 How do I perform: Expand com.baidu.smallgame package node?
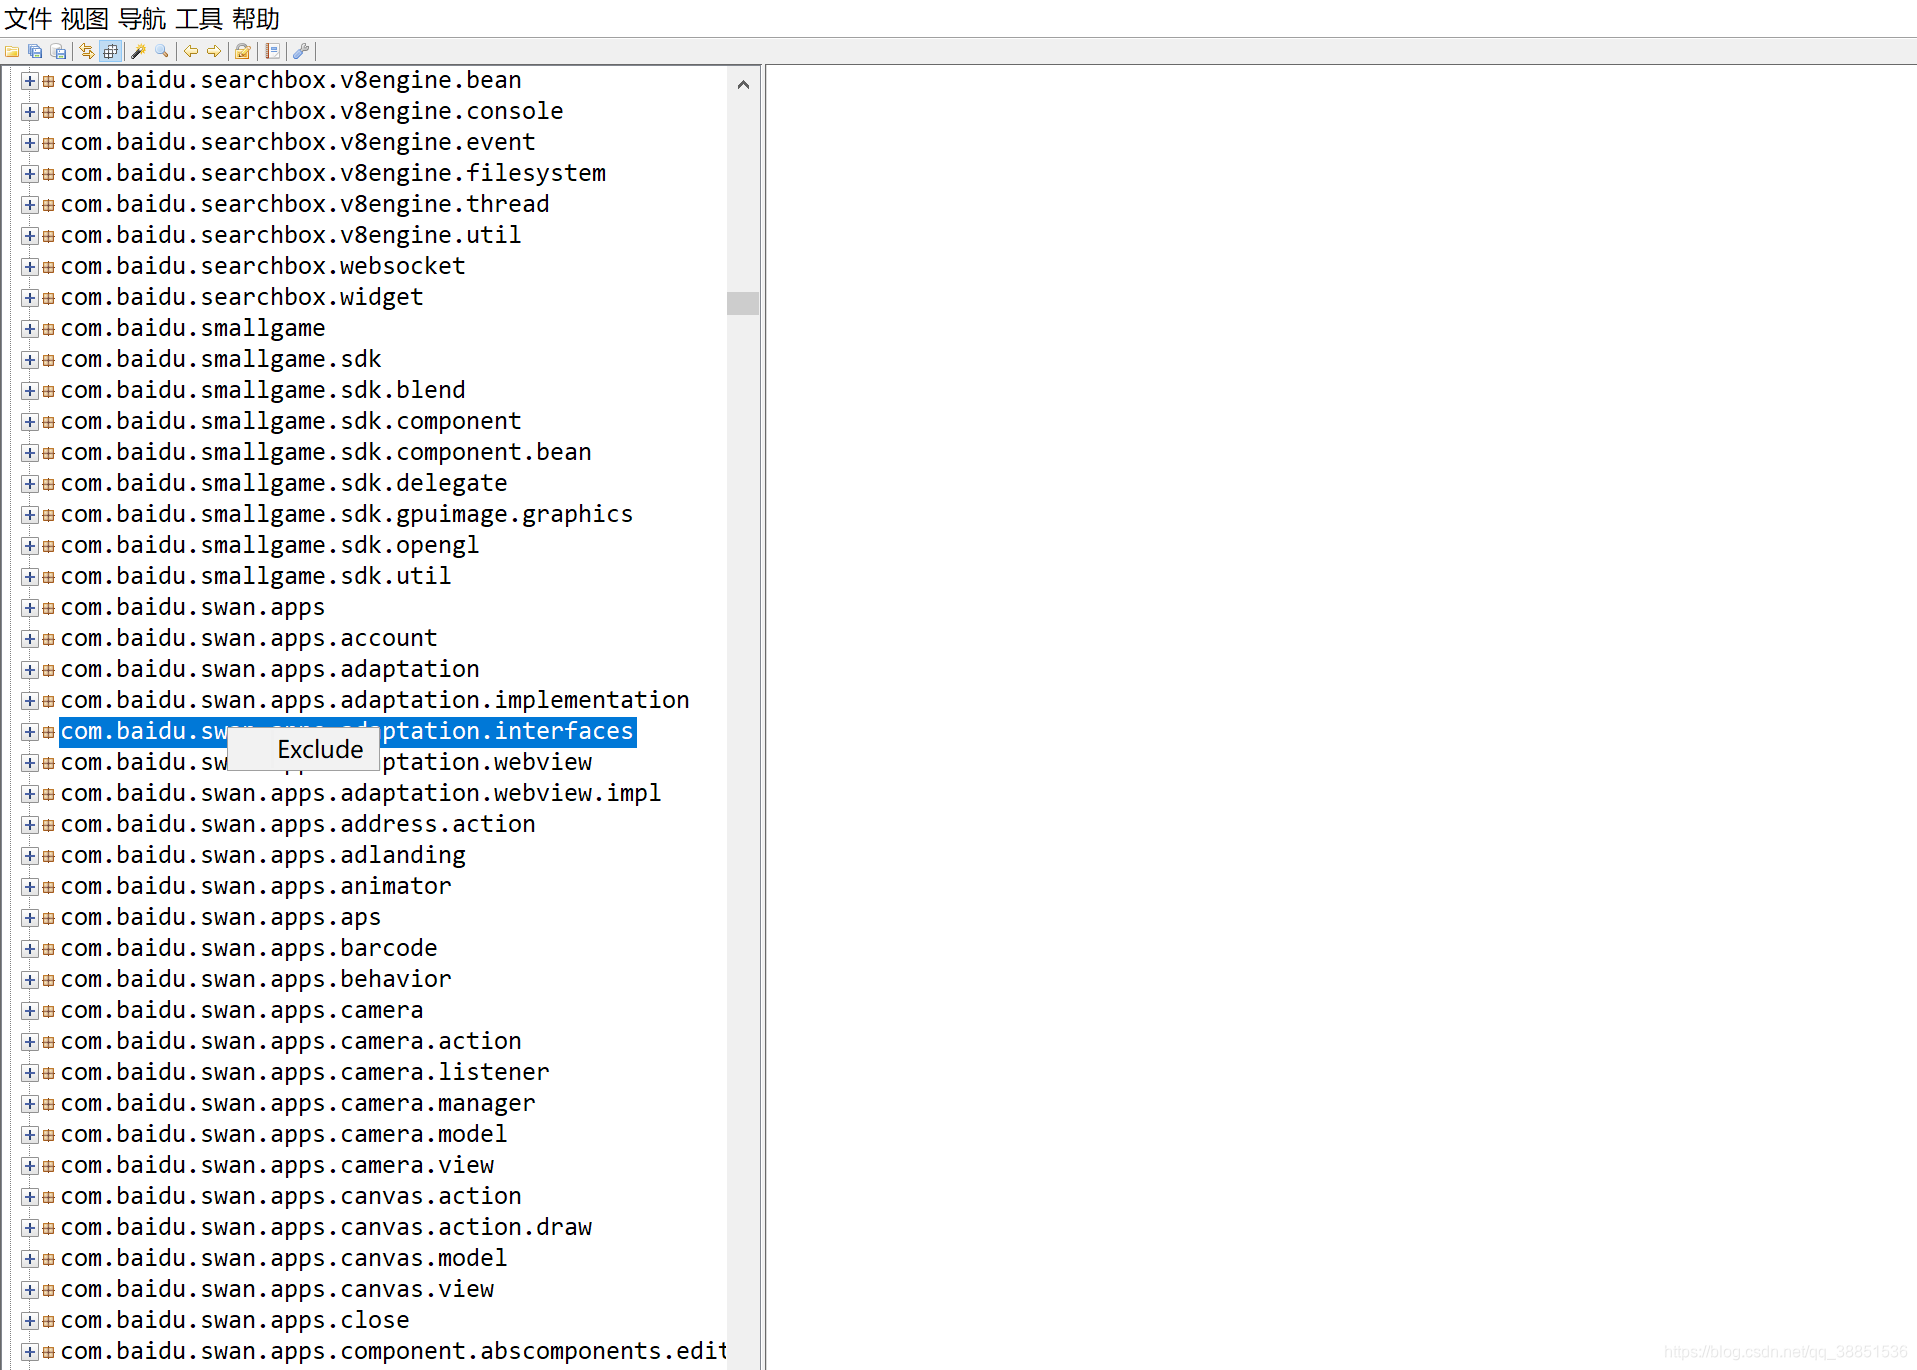point(30,329)
